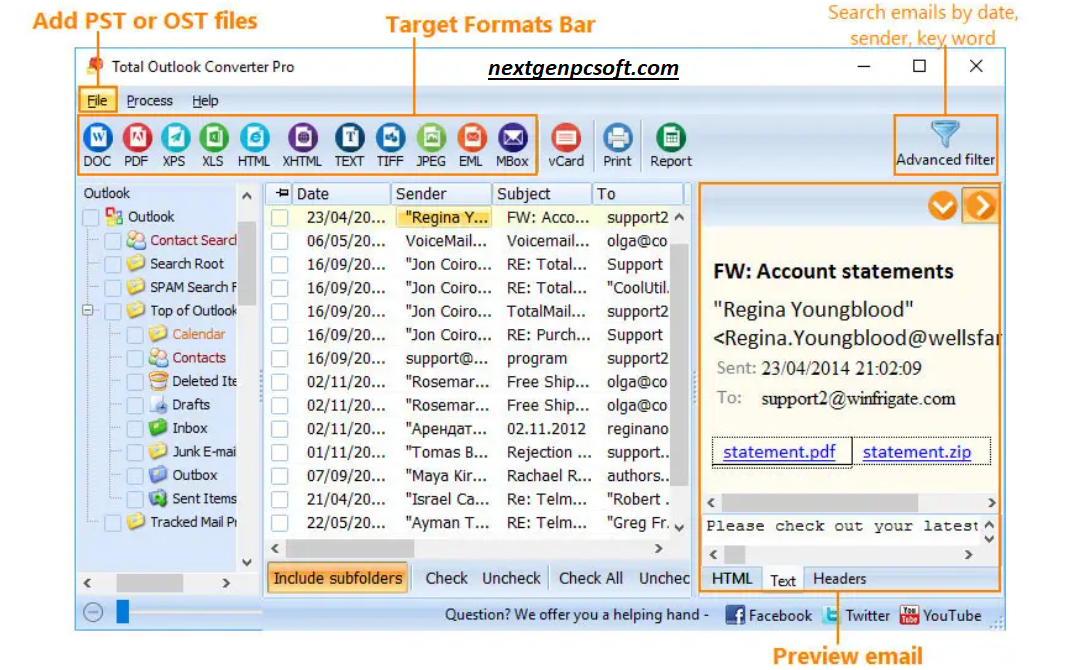Click the orange down chevron in preview pane

coord(942,205)
